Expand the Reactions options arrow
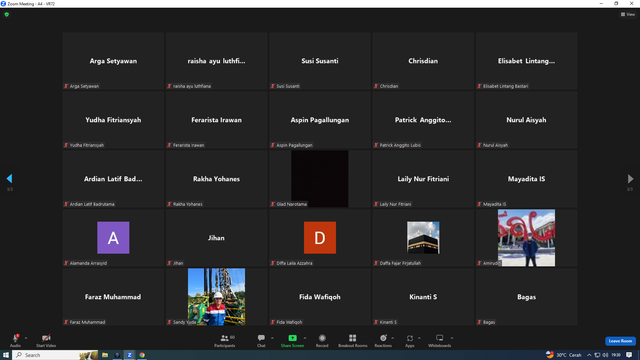The image size is (640, 360). 393,338
